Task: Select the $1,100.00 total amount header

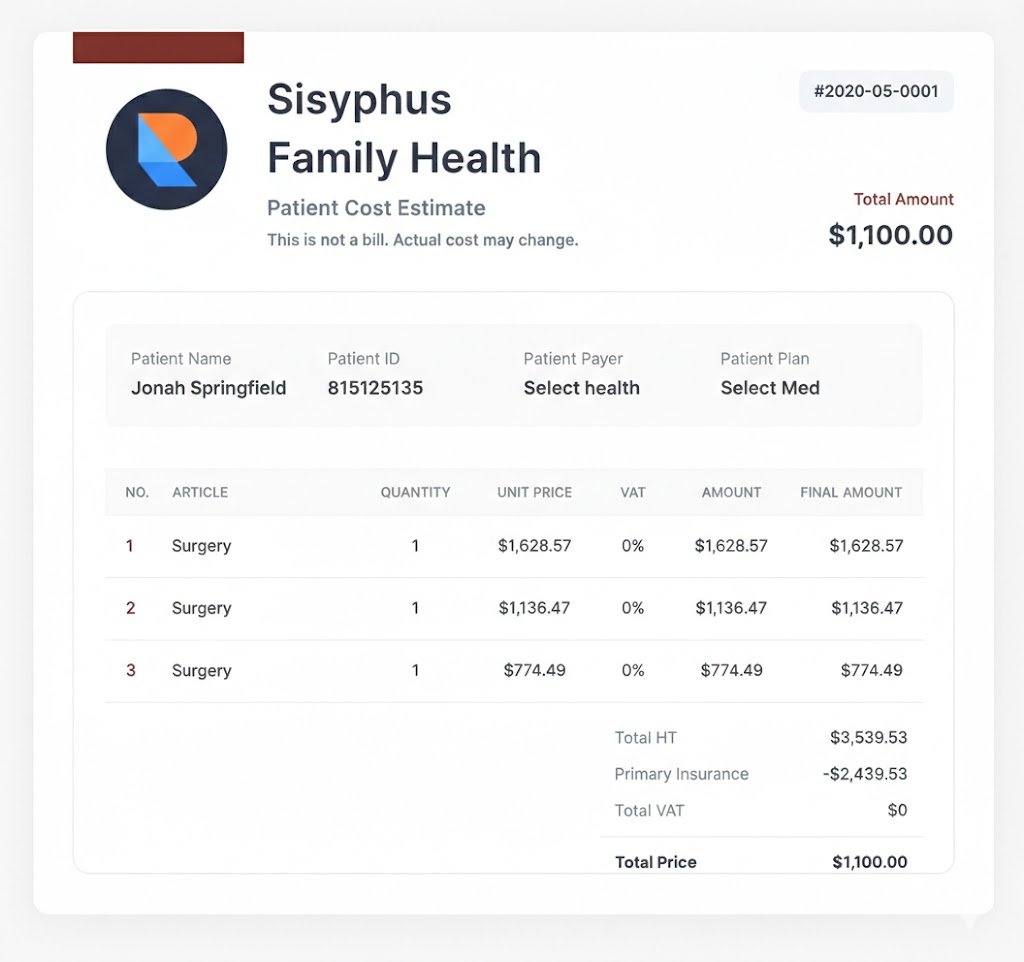Action: tap(890, 235)
